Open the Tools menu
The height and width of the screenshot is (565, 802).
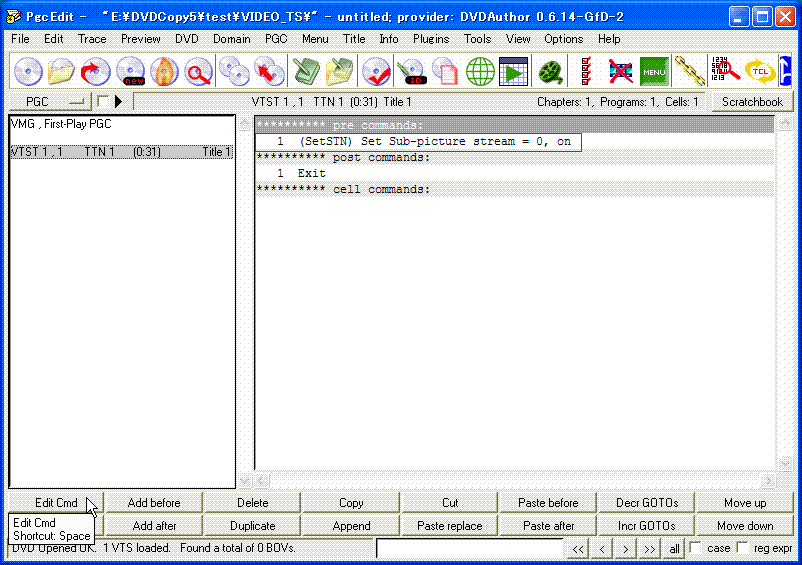(477, 39)
